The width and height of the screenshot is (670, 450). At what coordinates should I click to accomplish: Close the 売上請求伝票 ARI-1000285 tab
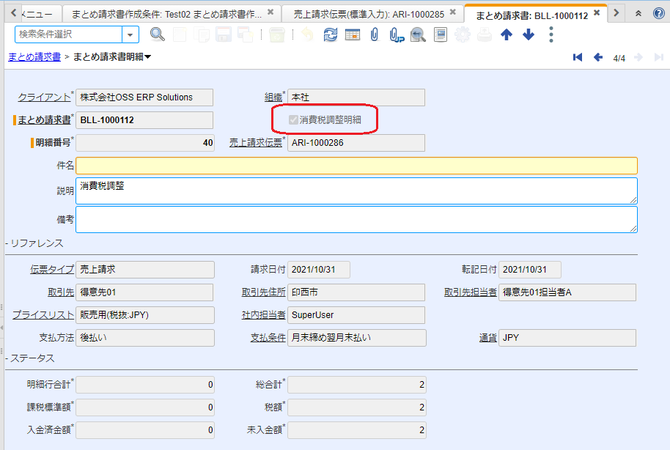pyautogui.click(x=453, y=12)
